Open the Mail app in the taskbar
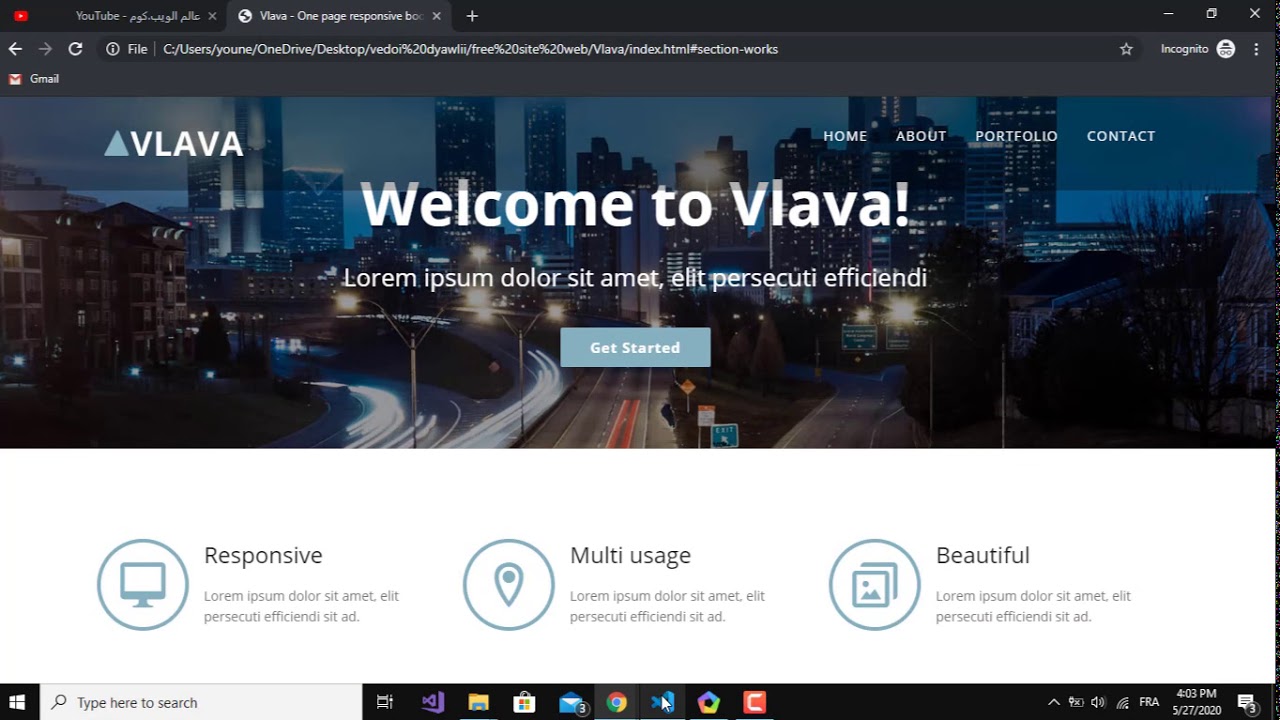Image resolution: width=1280 pixels, height=720 pixels. click(x=571, y=702)
